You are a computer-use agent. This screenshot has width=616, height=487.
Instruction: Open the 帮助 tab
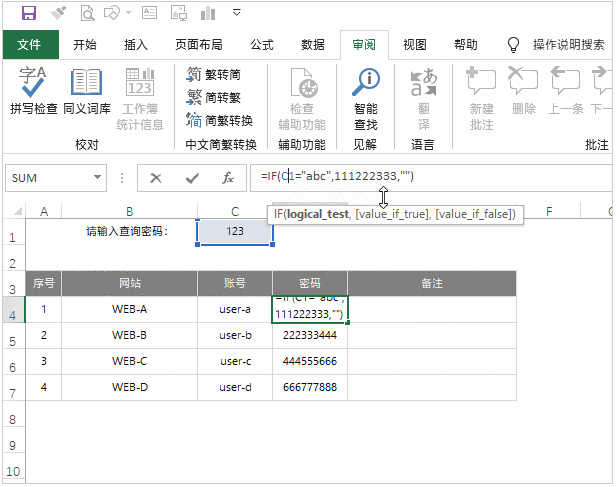click(466, 45)
